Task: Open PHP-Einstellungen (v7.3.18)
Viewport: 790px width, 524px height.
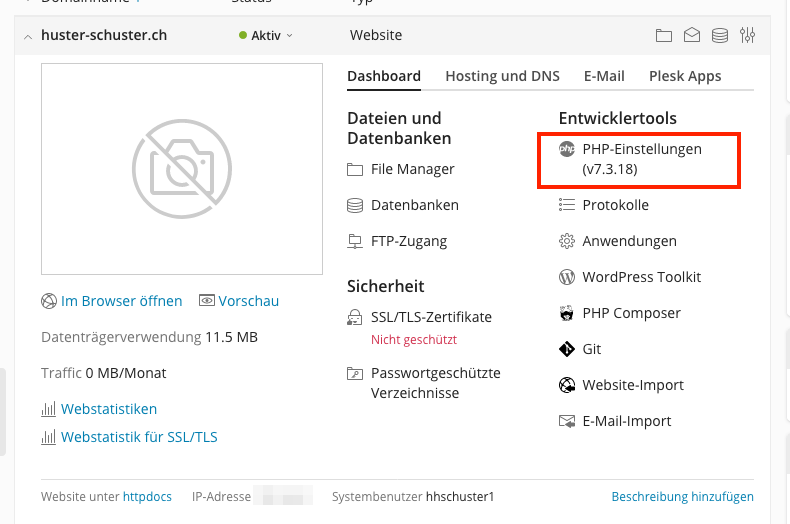Action: pyautogui.click(x=642, y=159)
